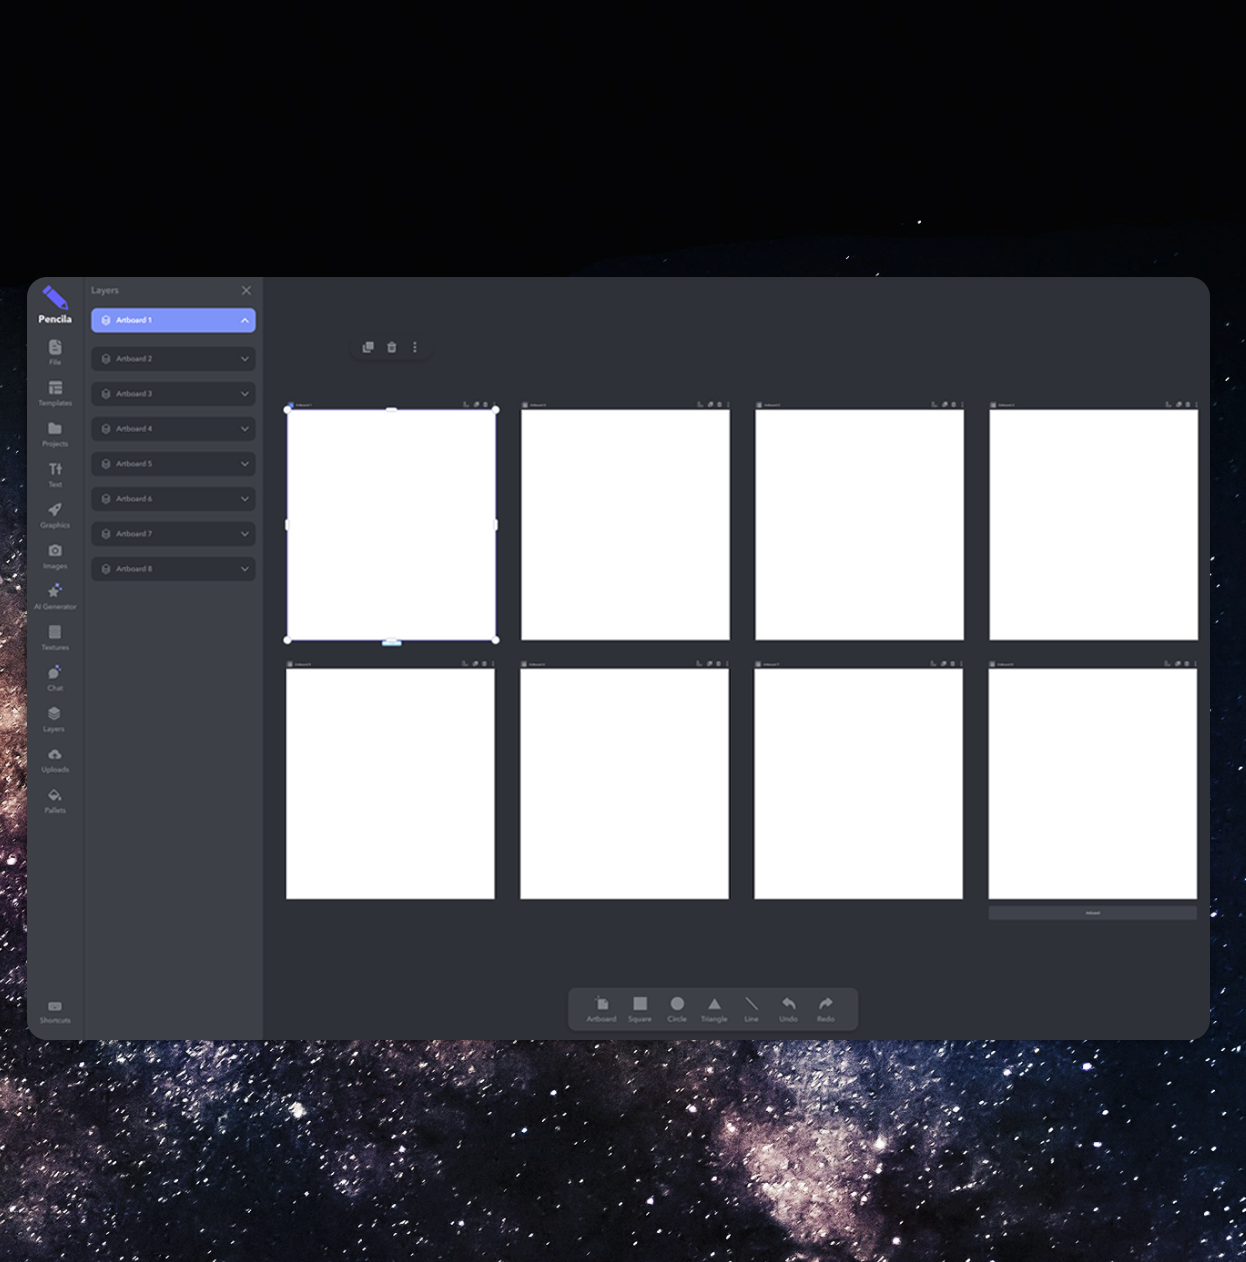
Task: Select the Triangle shape tool
Action: coord(714,1008)
